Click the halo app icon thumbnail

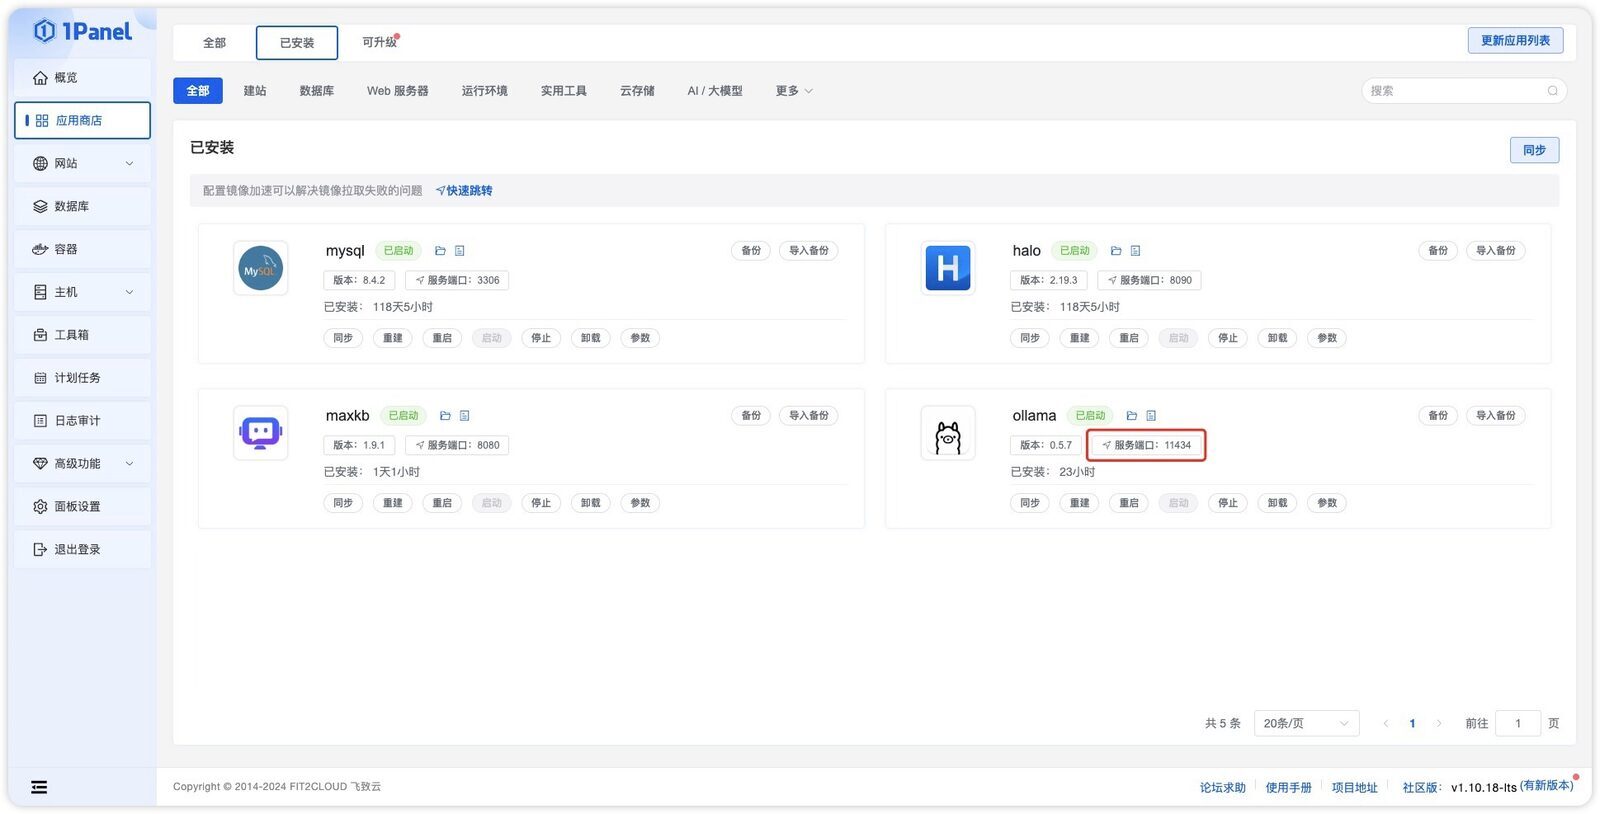click(x=948, y=268)
